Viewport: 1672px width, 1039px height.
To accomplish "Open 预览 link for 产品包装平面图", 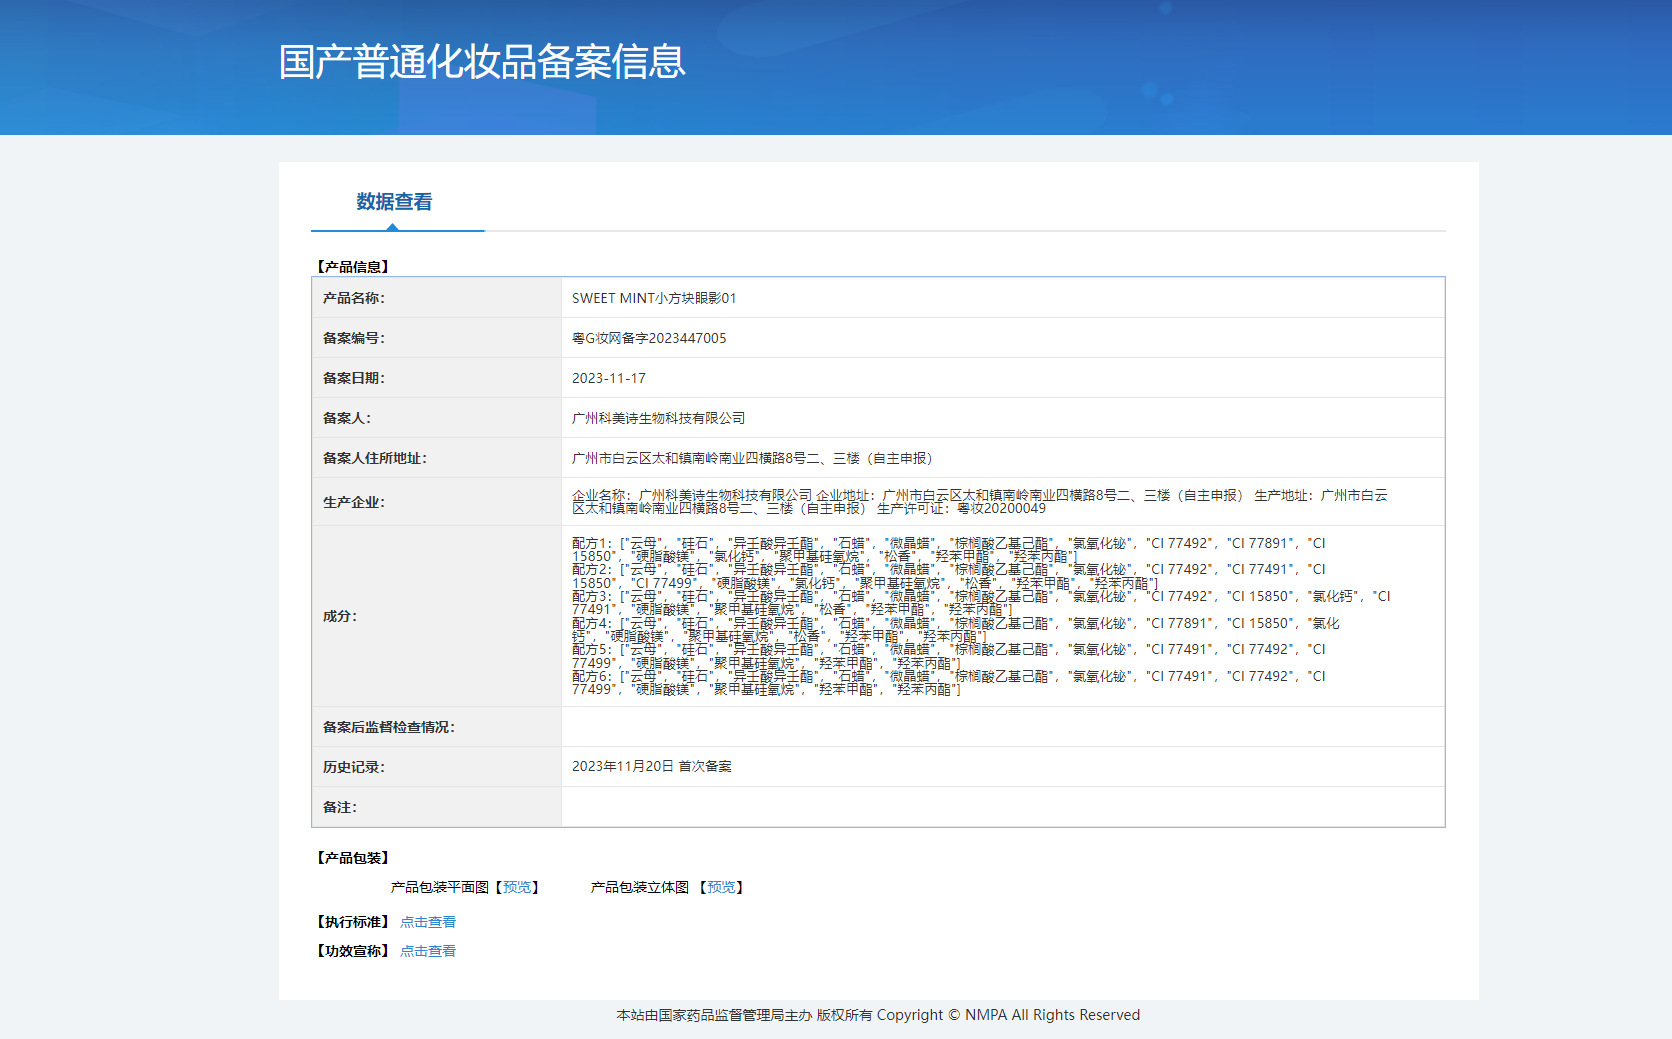I will pyautogui.click(x=517, y=887).
